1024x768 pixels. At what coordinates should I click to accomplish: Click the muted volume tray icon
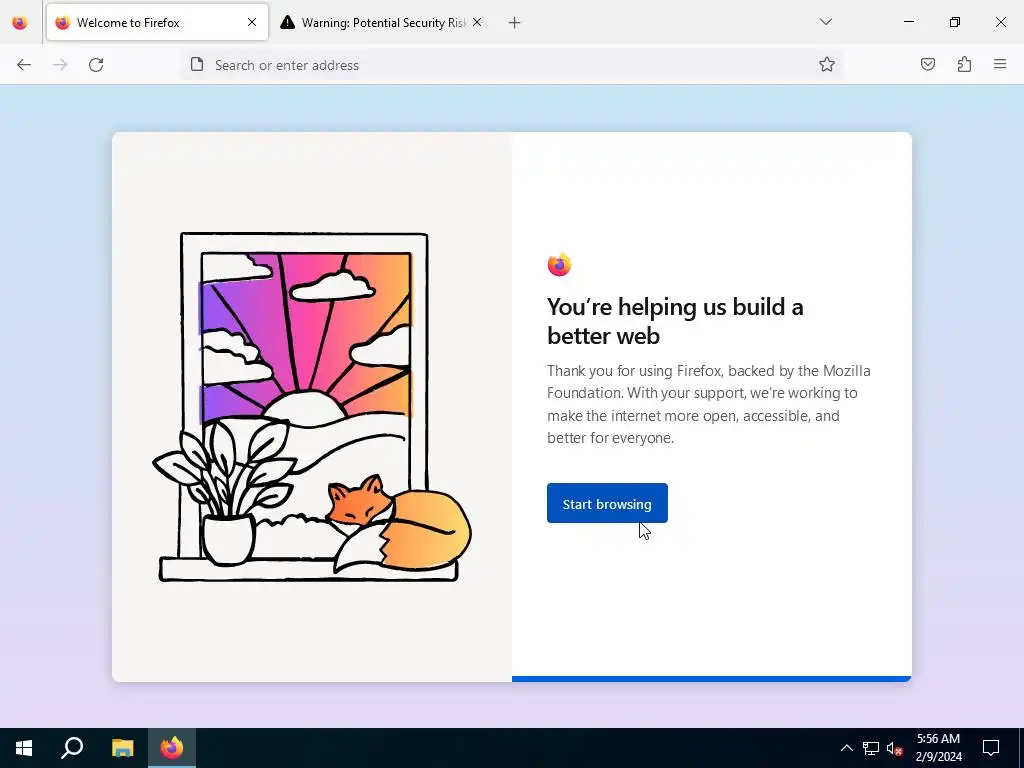(894, 748)
